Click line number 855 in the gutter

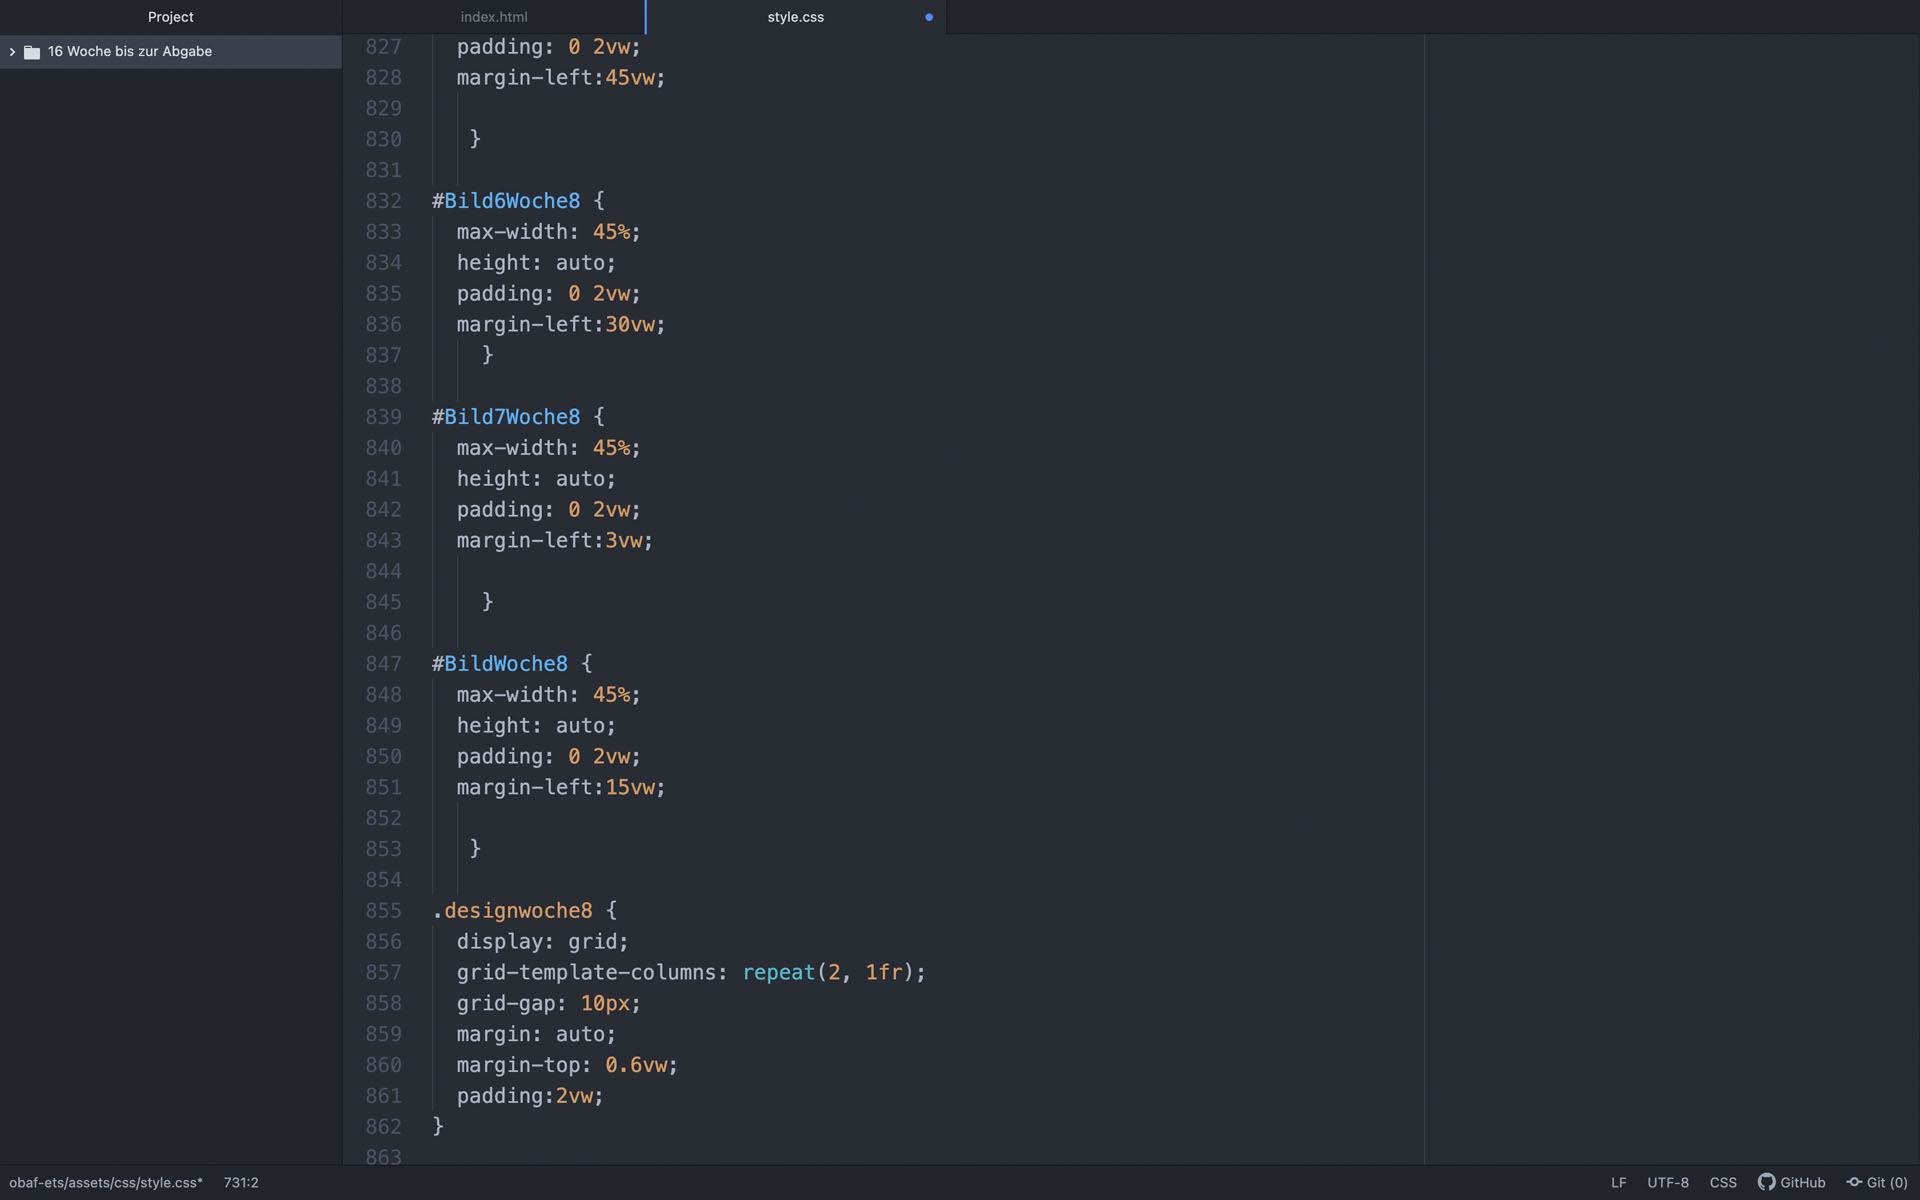point(383,911)
